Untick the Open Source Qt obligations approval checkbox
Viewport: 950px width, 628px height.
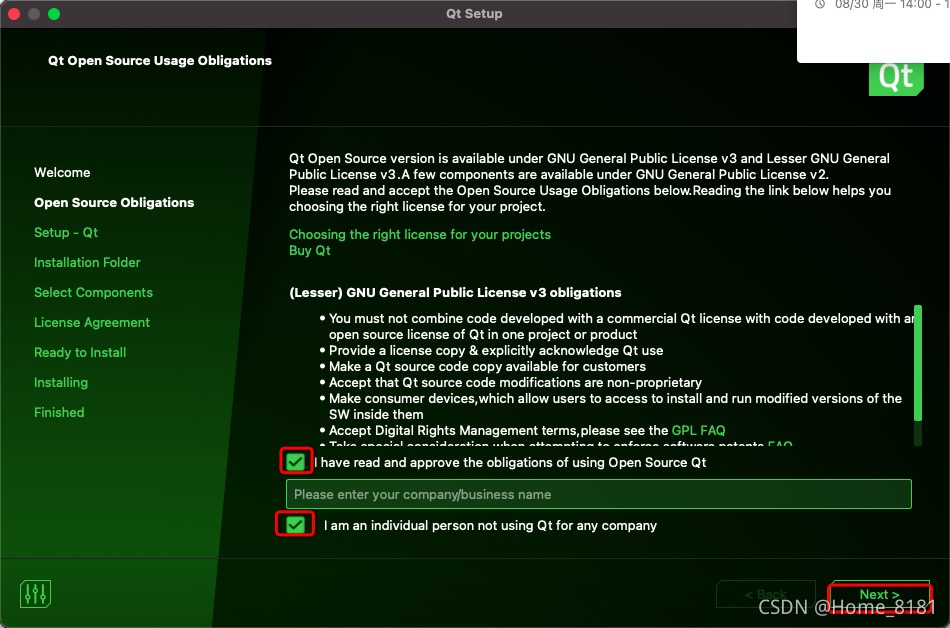point(296,462)
